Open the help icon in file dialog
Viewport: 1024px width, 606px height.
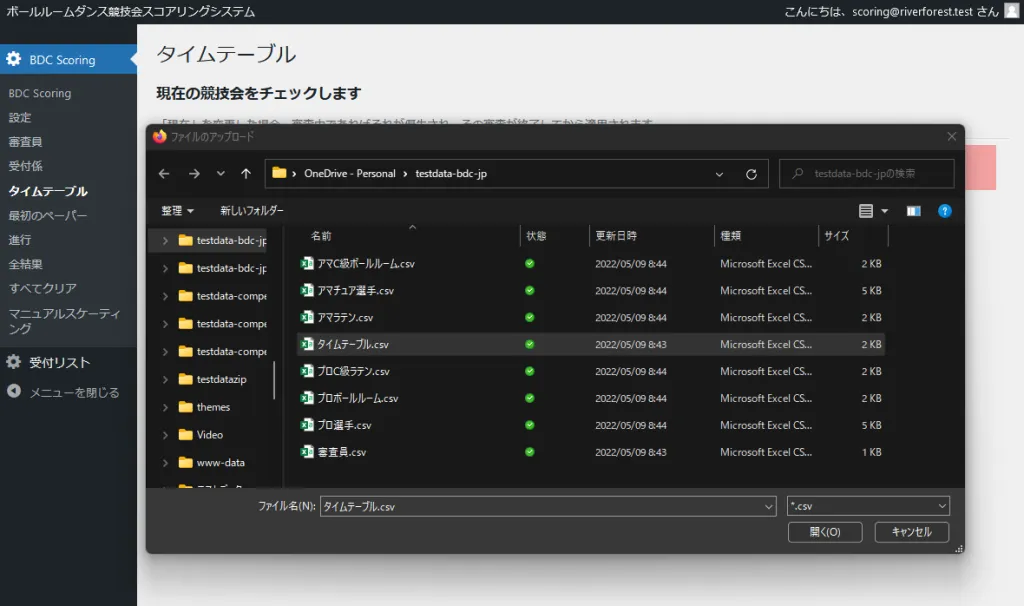944,211
